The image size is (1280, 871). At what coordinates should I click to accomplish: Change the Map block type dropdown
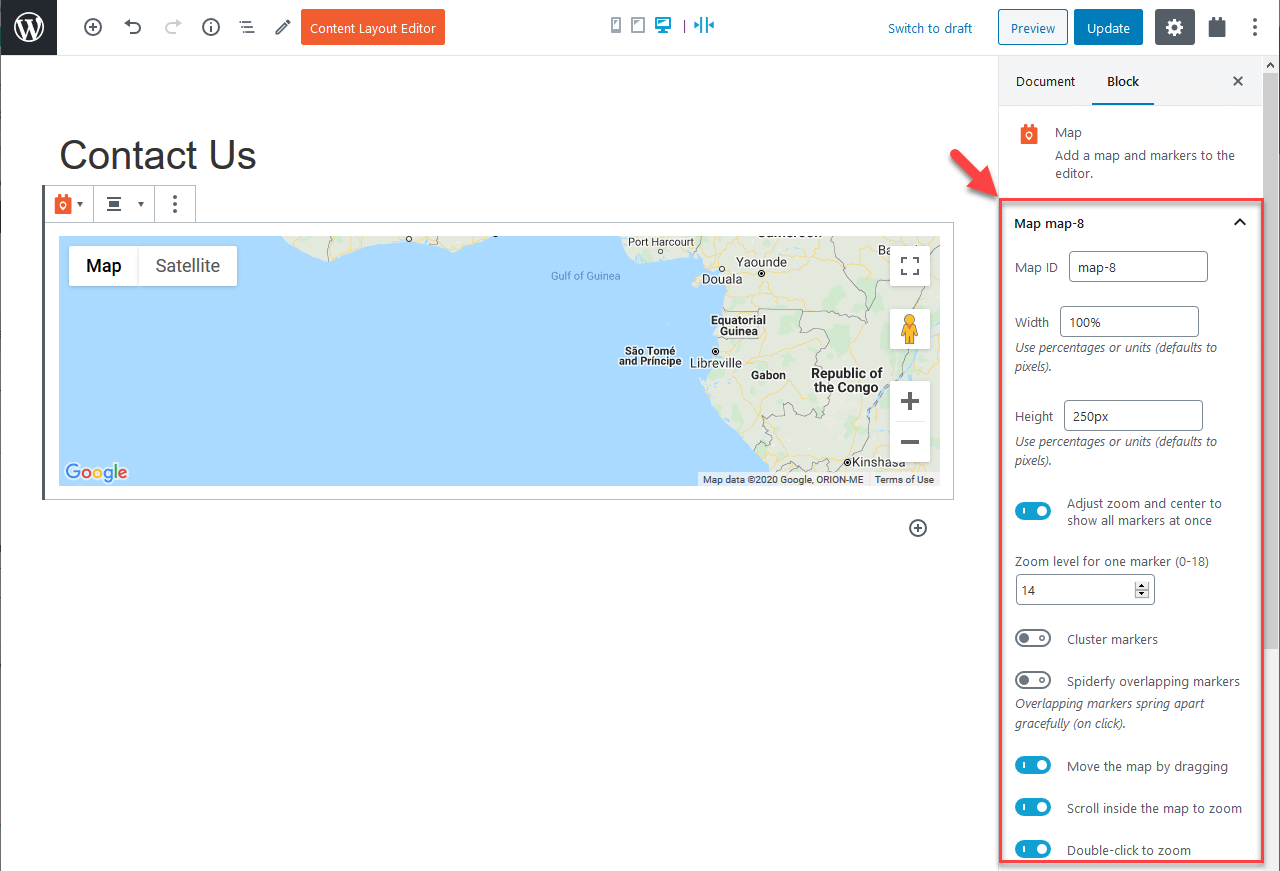point(69,204)
